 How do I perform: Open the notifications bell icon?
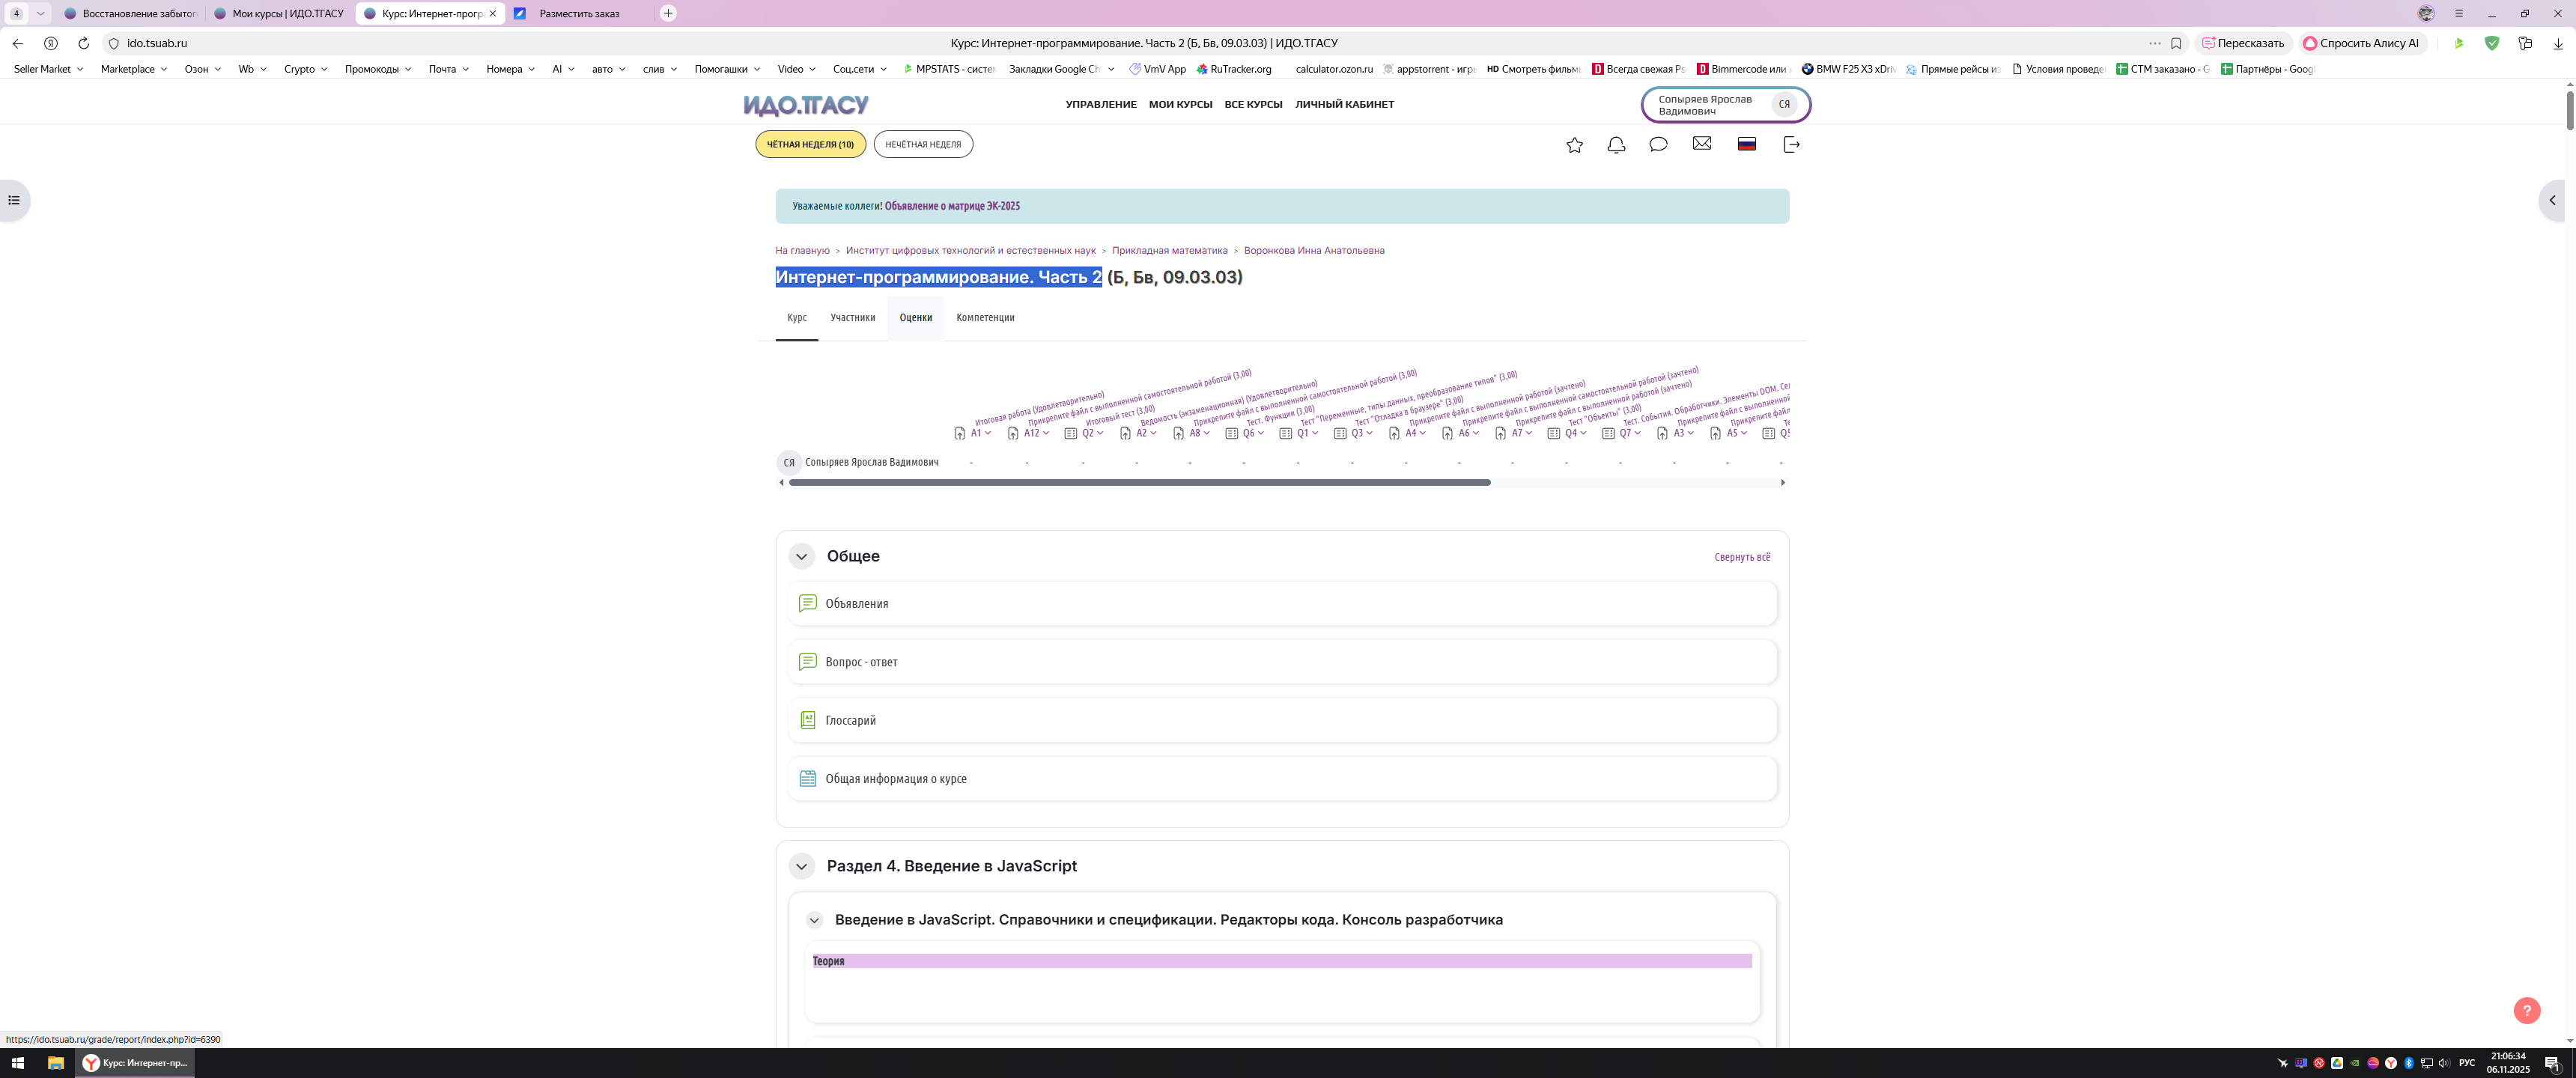coord(1616,145)
